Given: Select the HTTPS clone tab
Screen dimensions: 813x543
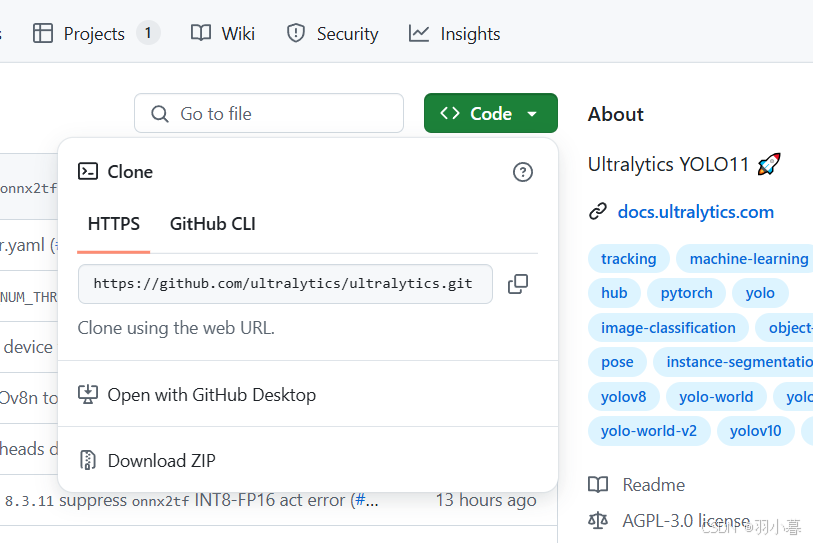Looking at the screenshot, I should point(114,224).
